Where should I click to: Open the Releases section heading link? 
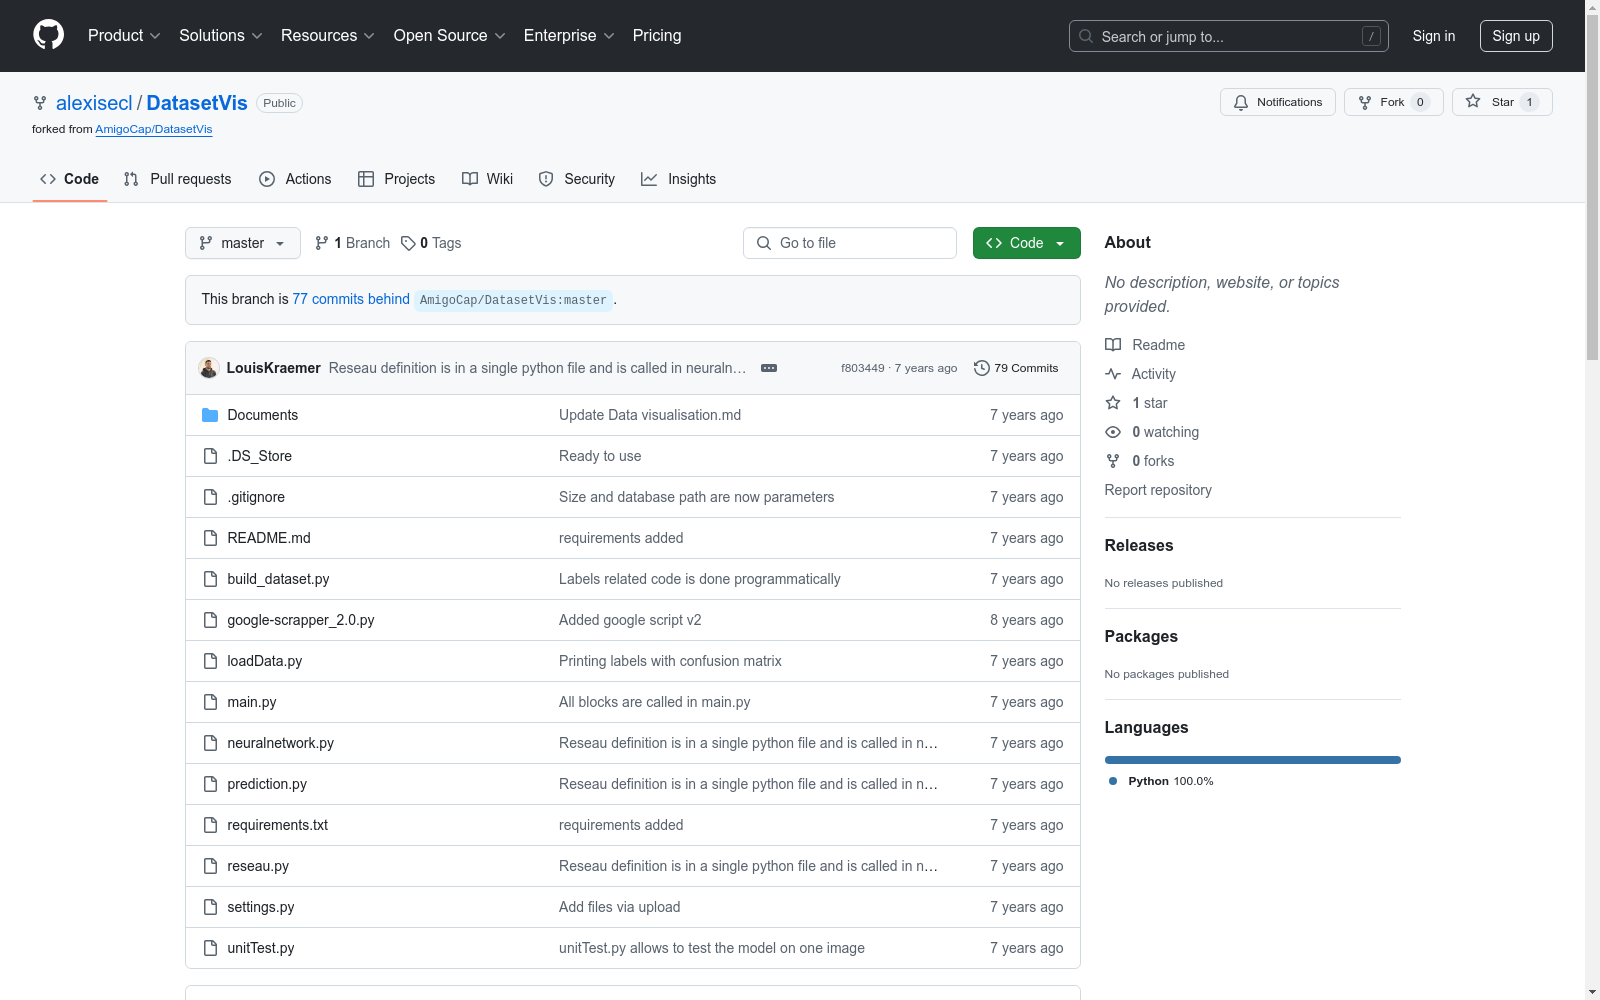pyautogui.click(x=1139, y=545)
